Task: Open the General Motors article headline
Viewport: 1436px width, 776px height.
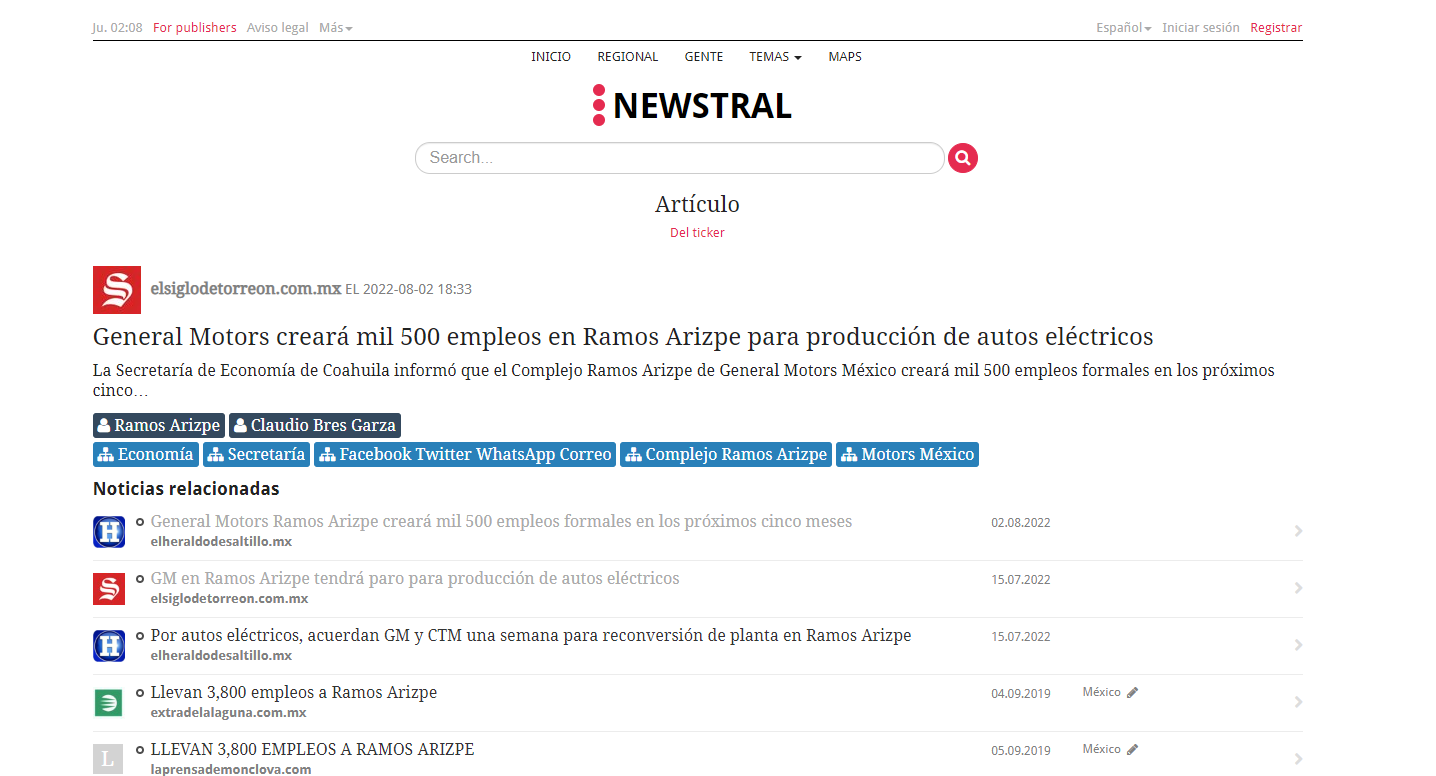Action: (623, 336)
